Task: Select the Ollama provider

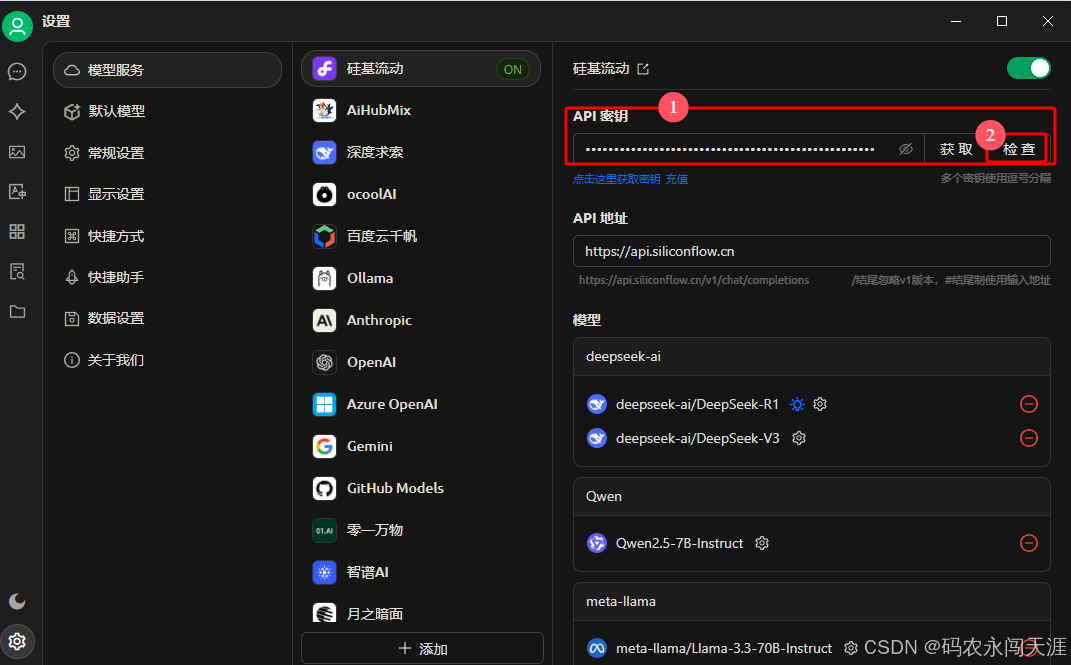Action: 421,279
